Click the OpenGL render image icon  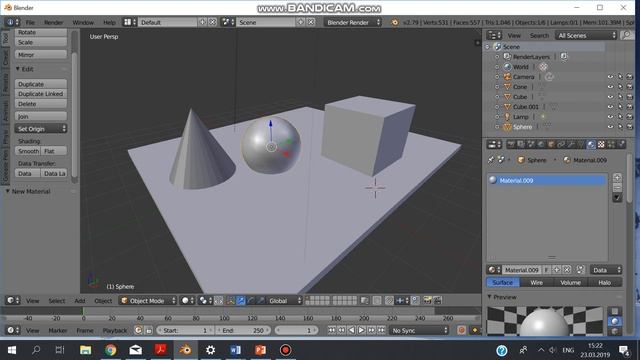pos(427,301)
